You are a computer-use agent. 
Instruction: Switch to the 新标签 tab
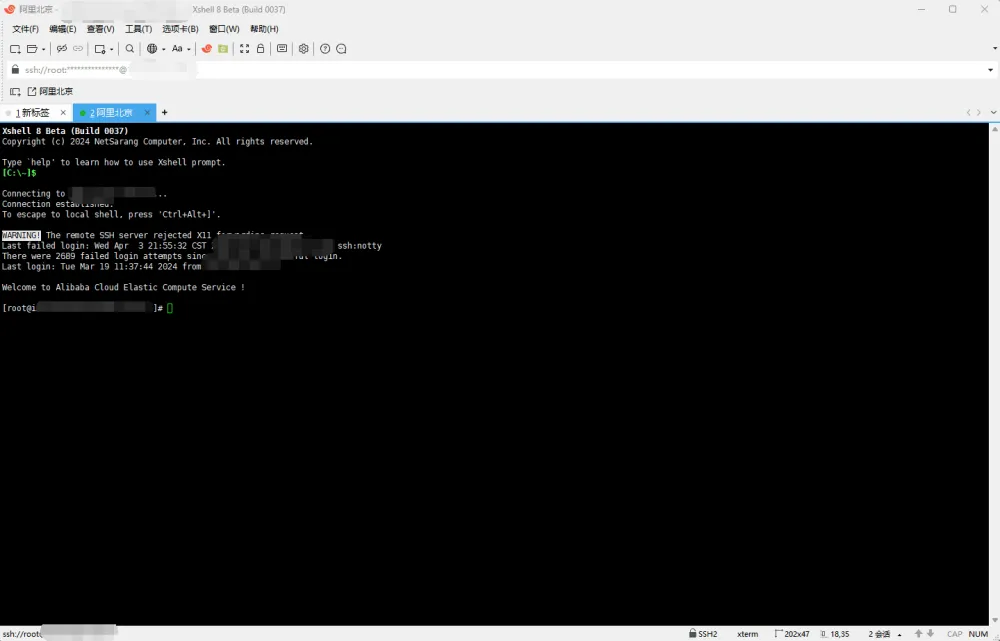coord(35,112)
